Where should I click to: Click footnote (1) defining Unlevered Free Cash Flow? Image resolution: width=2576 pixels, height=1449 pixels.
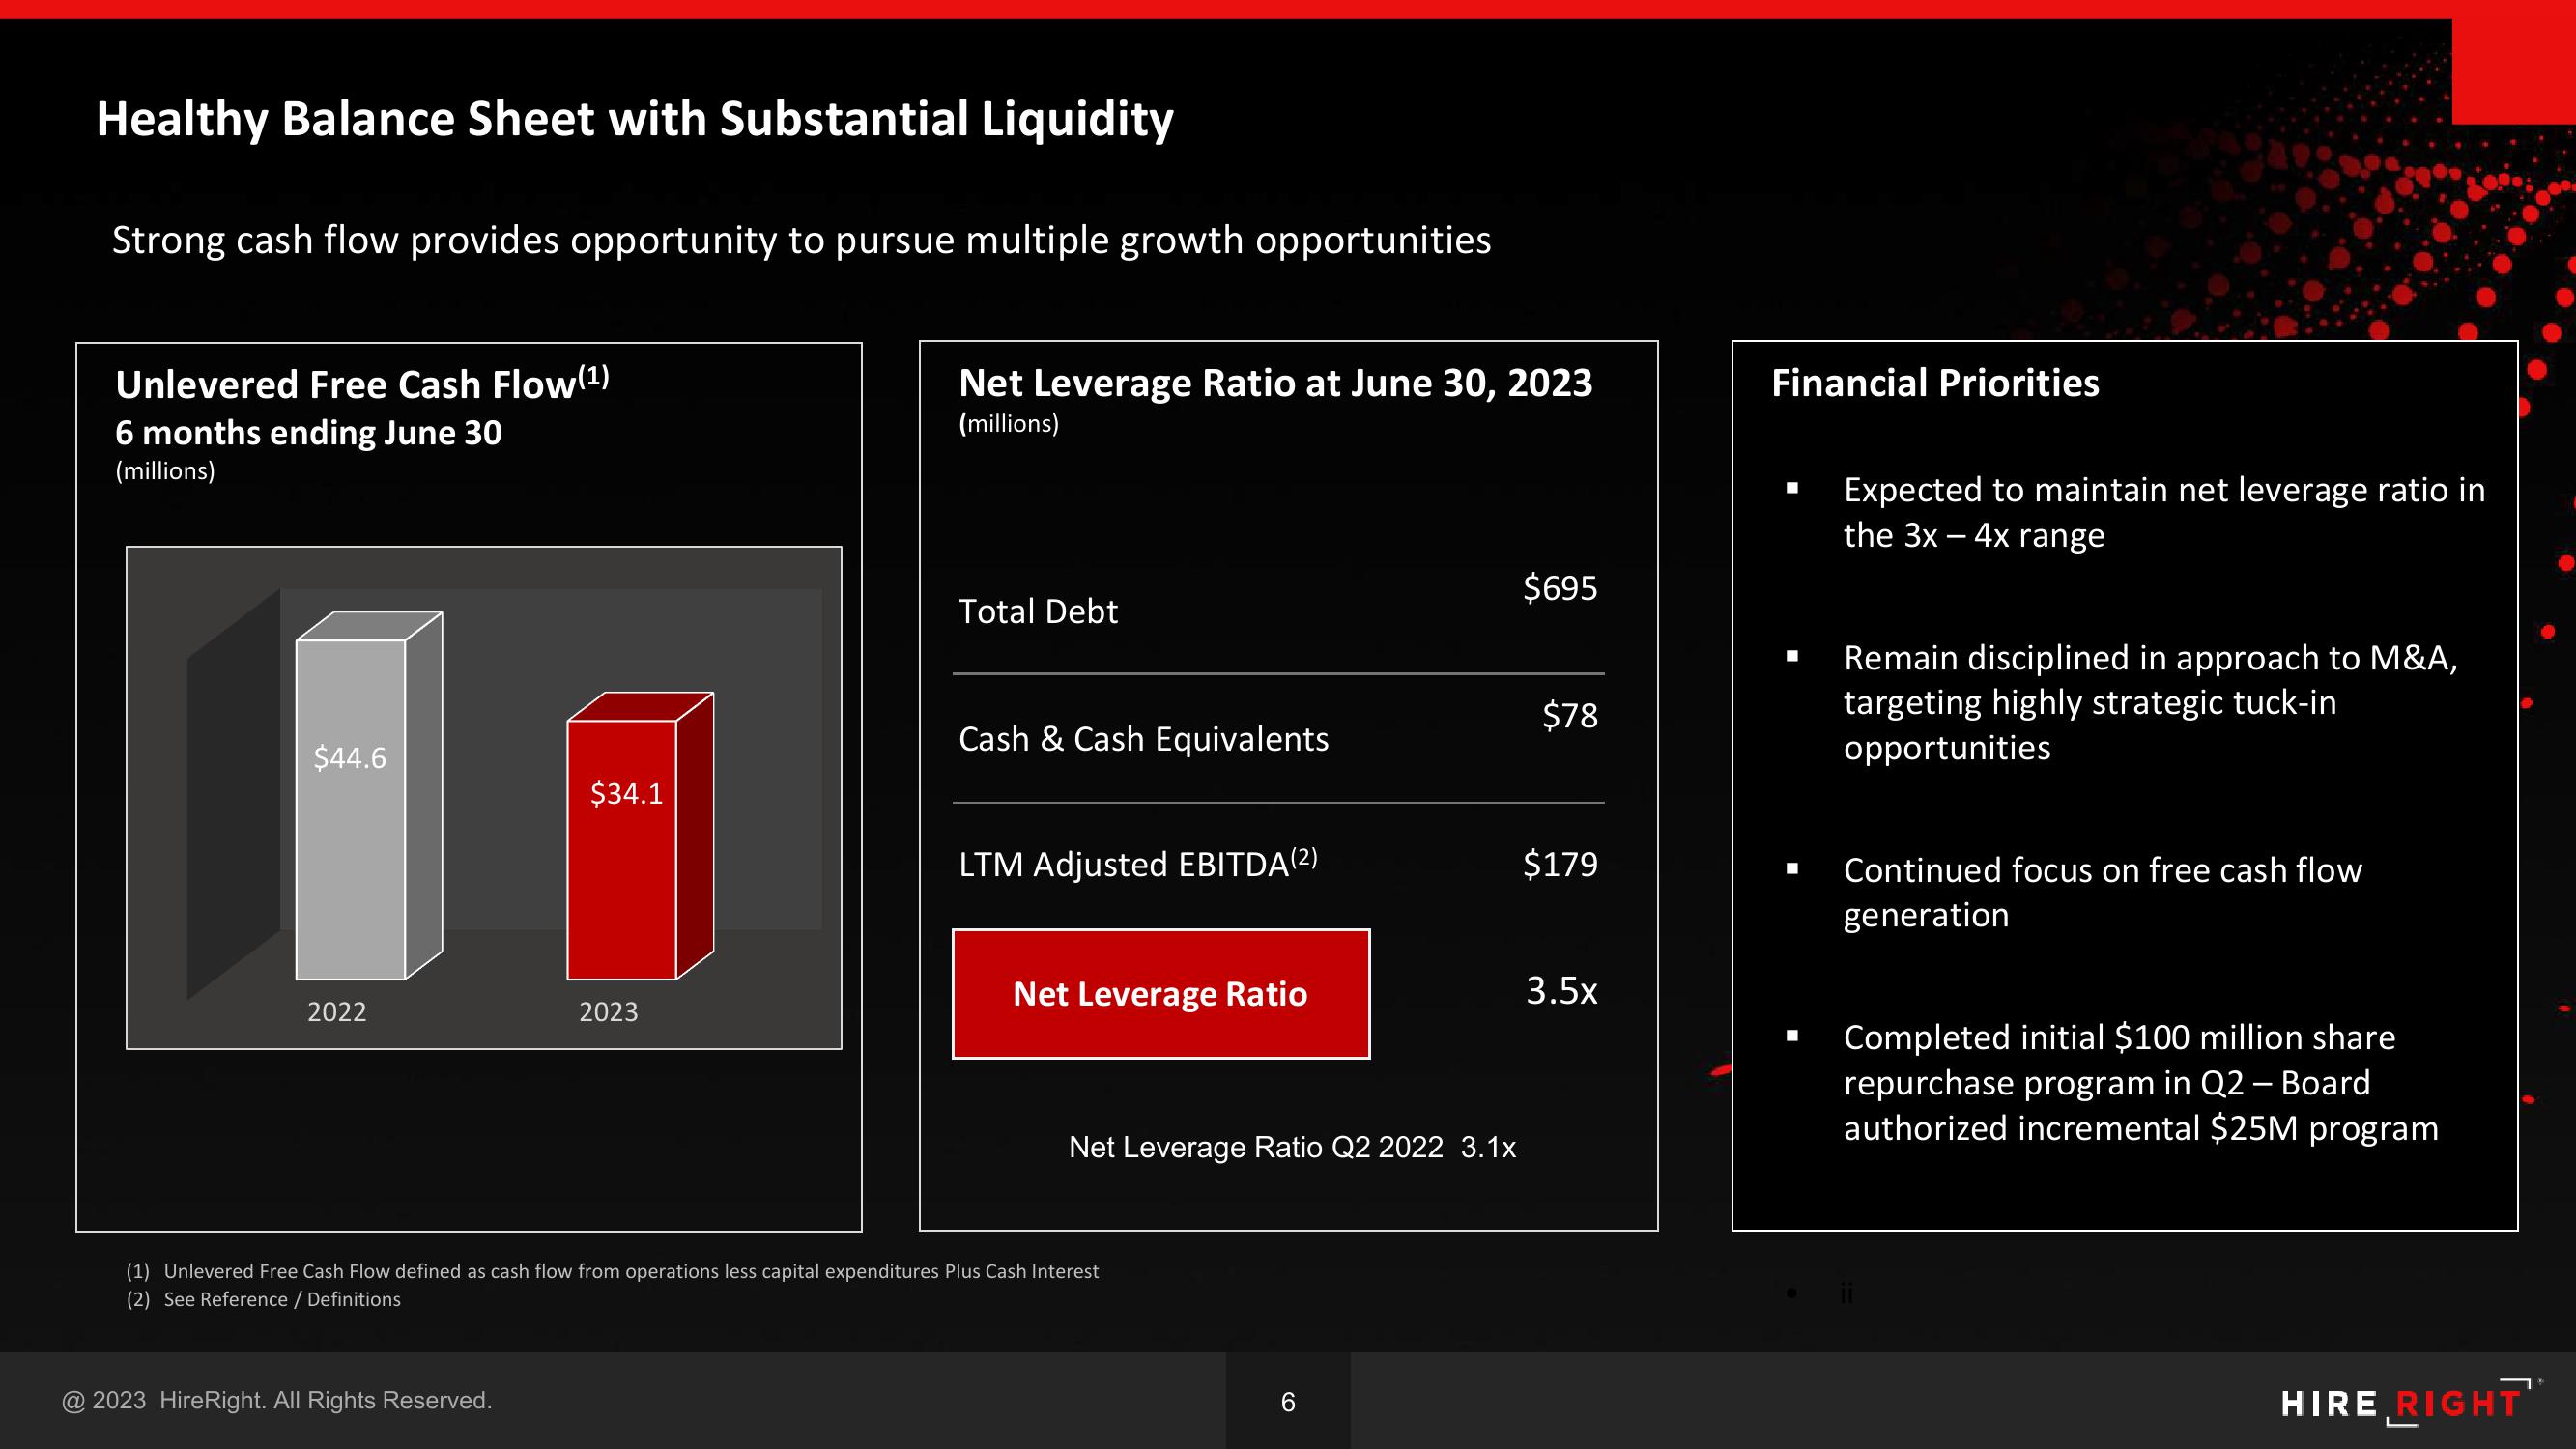pyautogui.click(x=612, y=1271)
